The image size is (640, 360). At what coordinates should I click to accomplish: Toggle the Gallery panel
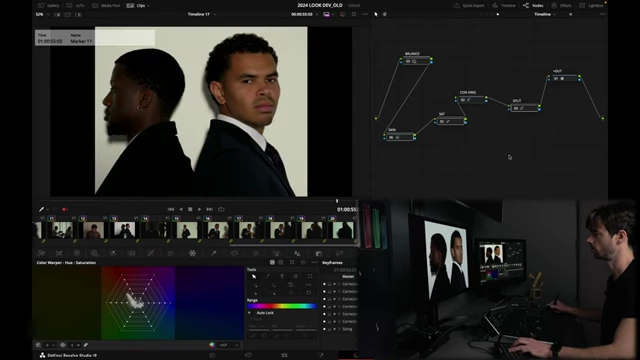pyautogui.click(x=49, y=5)
